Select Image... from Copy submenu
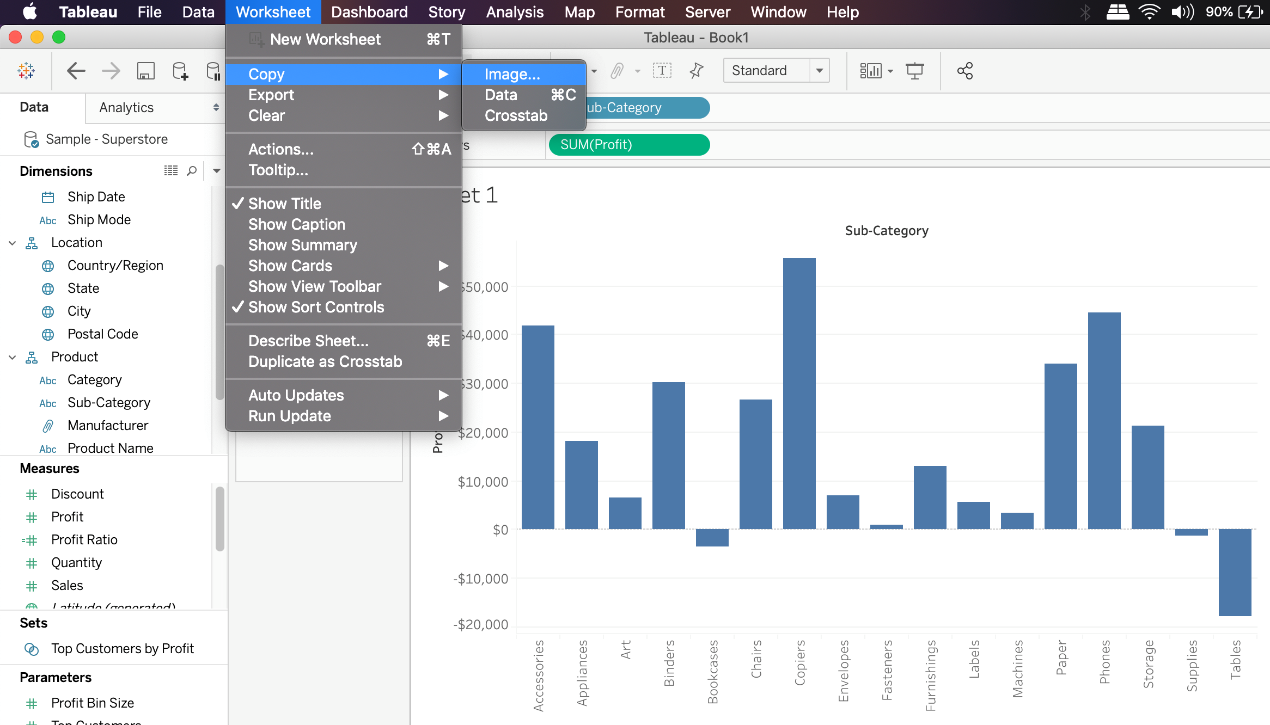 click(512, 74)
